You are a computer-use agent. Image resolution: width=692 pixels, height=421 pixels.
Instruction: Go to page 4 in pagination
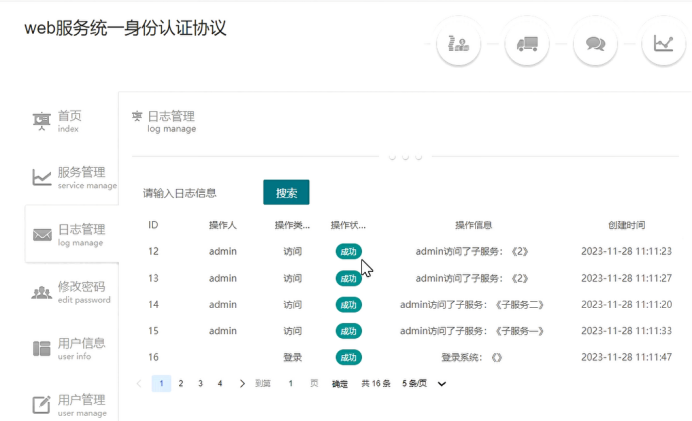click(x=220, y=383)
